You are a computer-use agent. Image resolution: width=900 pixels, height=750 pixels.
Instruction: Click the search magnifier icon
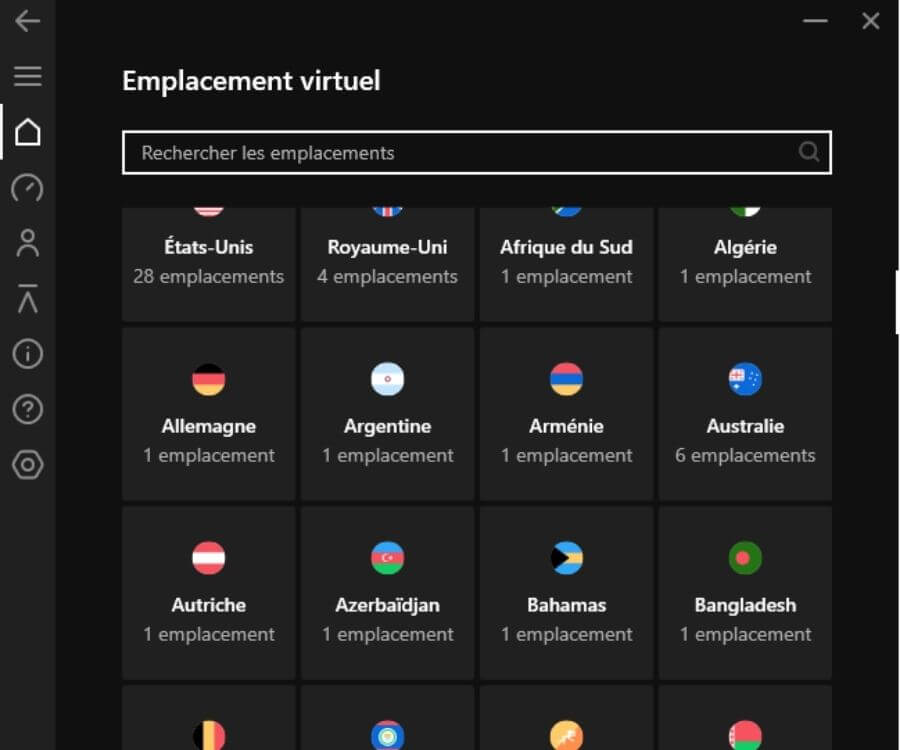809,152
